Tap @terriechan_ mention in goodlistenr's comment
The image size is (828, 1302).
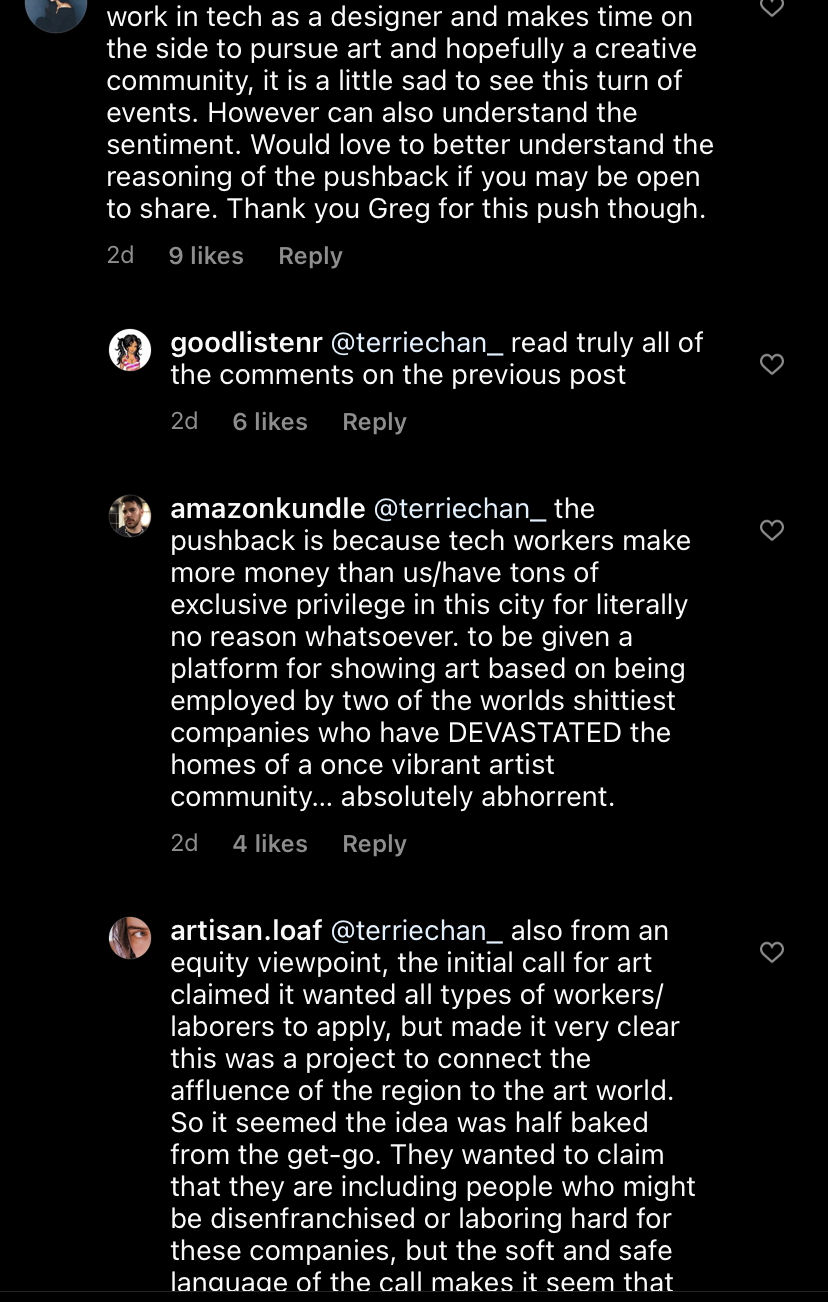tap(416, 343)
